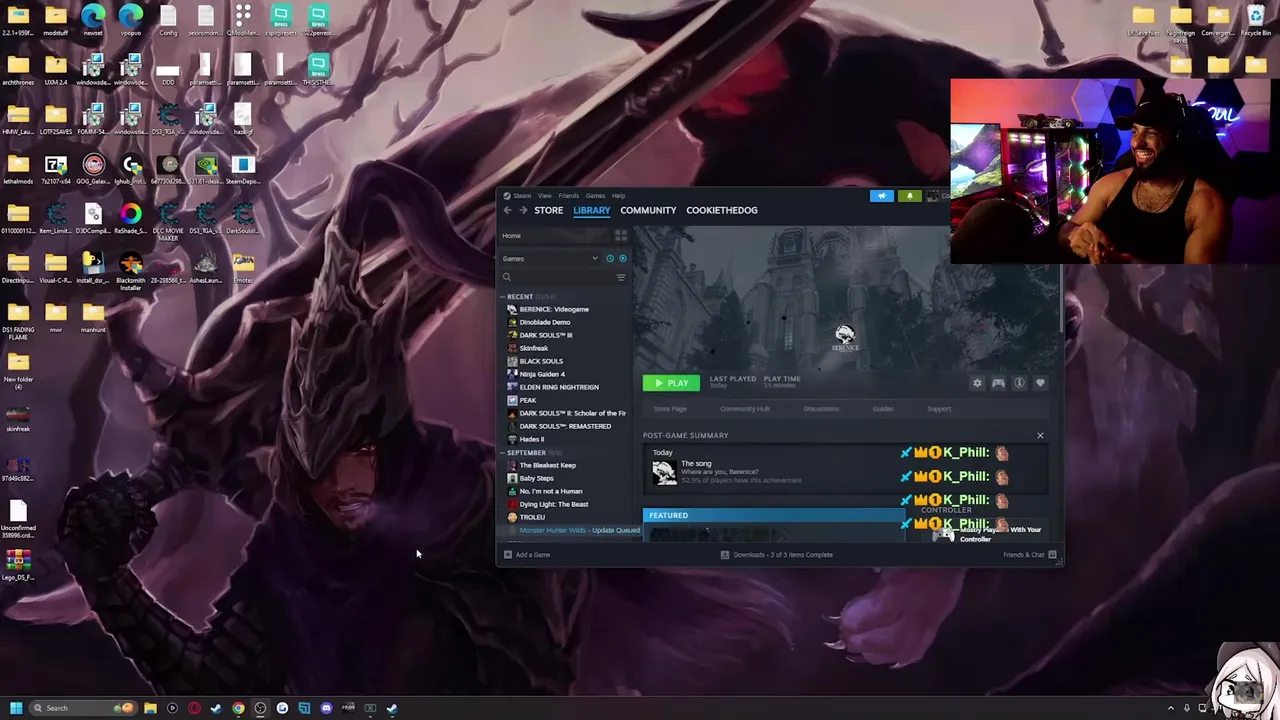
Task: Open the Steam menu in menu bar
Action: (522, 196)
